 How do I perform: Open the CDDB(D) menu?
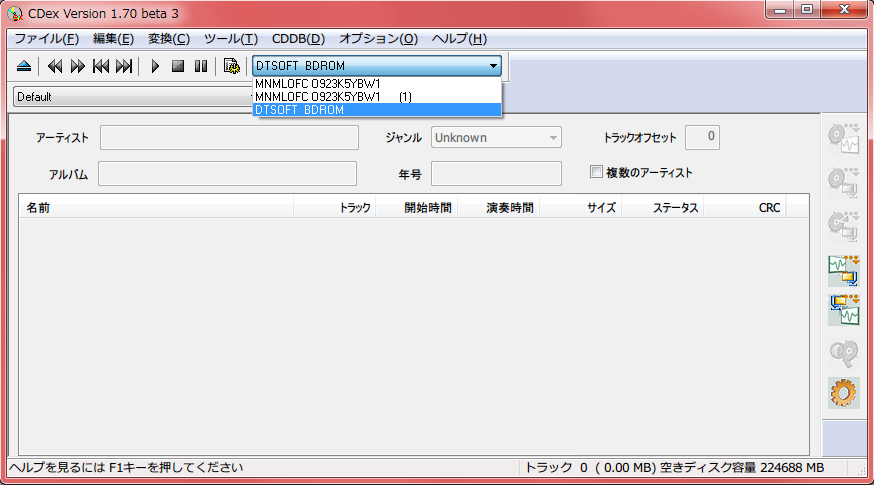298,39
